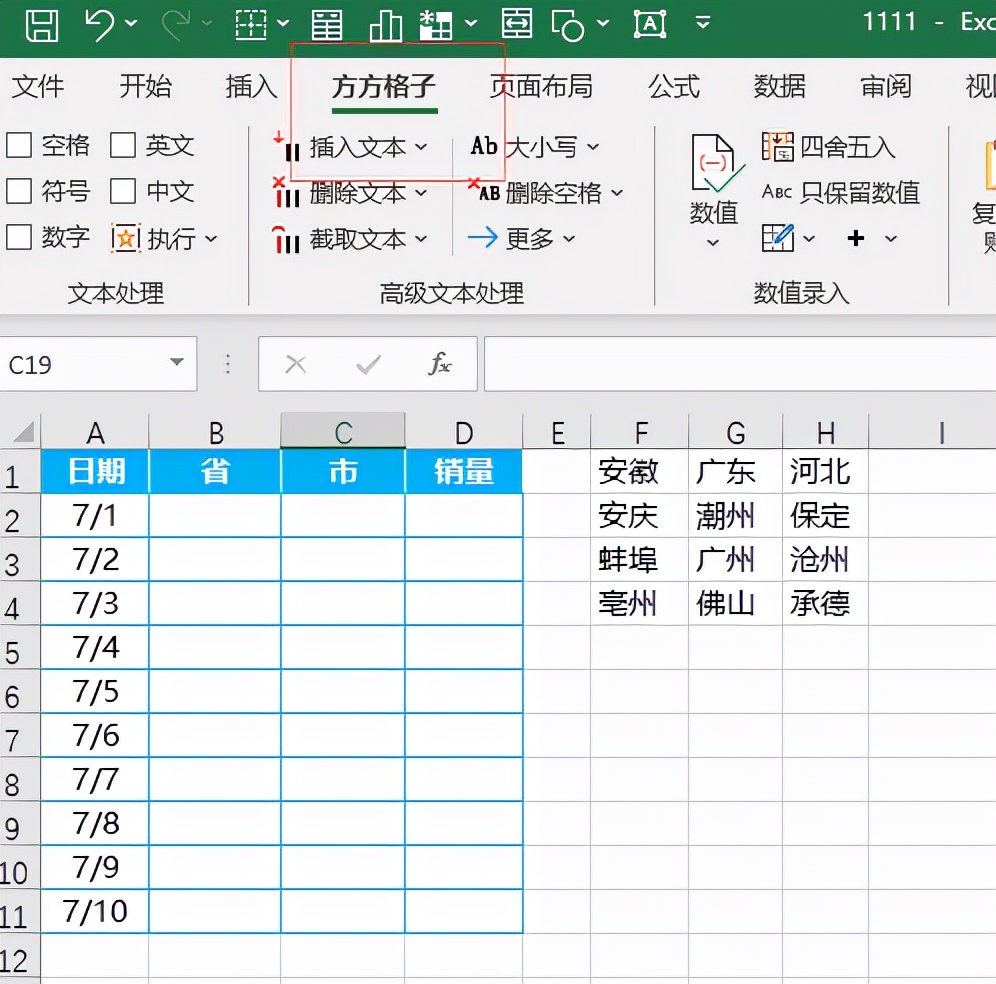Screen dimensions: 996x984
Task: Switch to the 页面布局 tab
Action: [541, 86]
